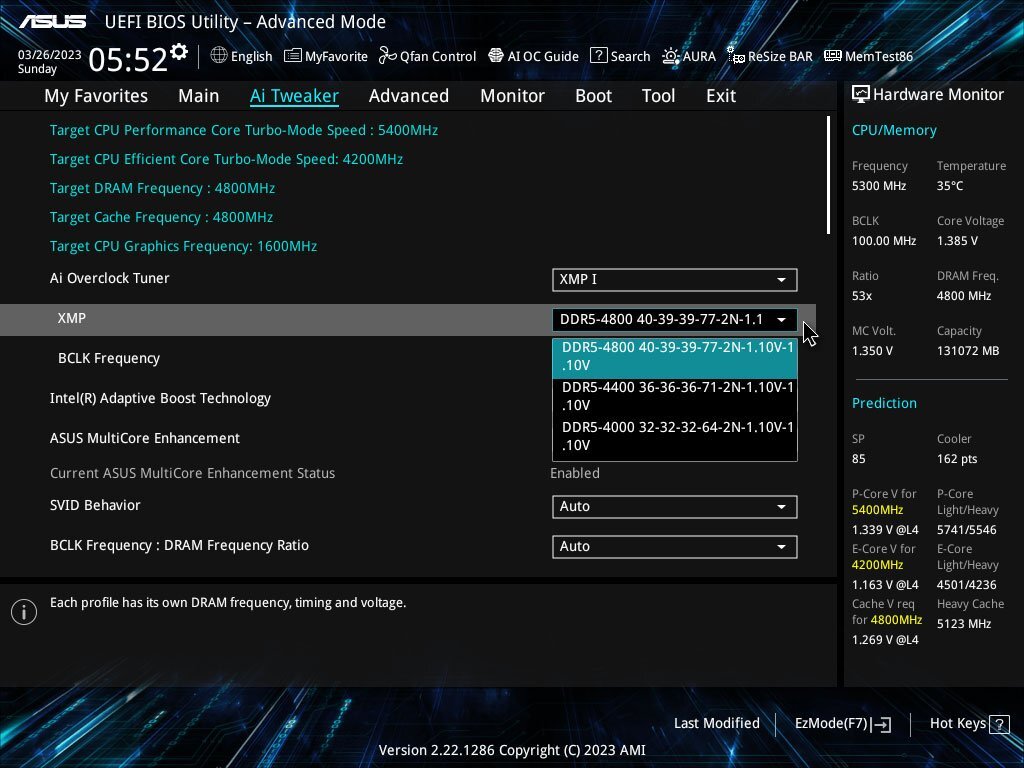1024x768 pixels.
Task: Click Target CPU Performance Core Turbo-Mode Speed text
Action: click(244, 130)
